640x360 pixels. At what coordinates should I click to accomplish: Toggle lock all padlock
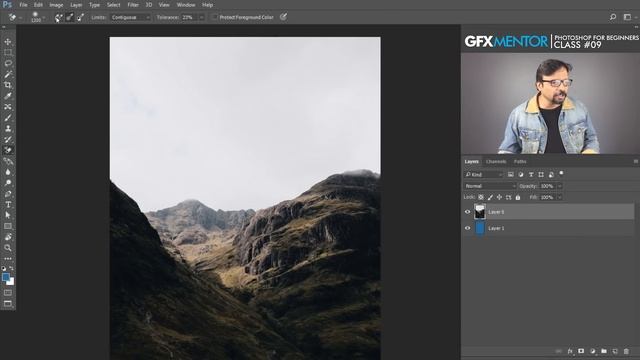click(518, 197)
